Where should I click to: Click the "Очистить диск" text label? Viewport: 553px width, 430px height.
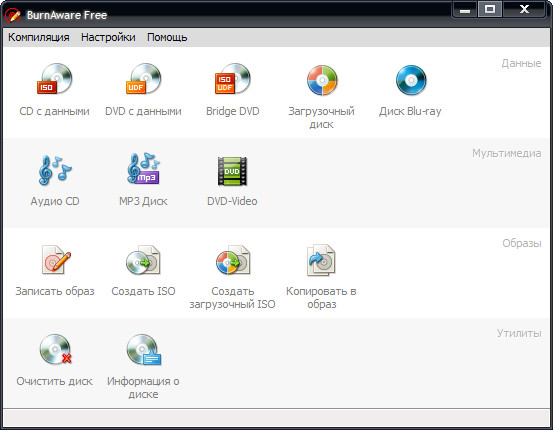coord(55,381)
